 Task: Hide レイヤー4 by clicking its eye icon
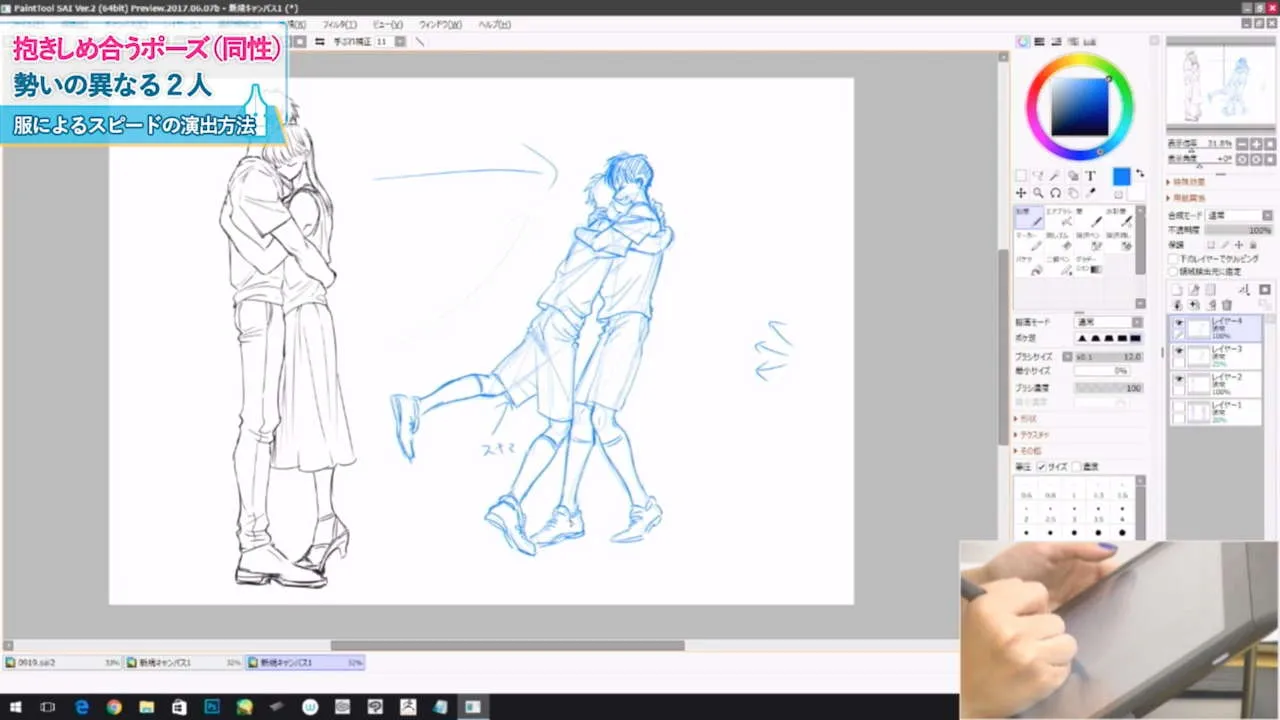tap(1178, 322)
